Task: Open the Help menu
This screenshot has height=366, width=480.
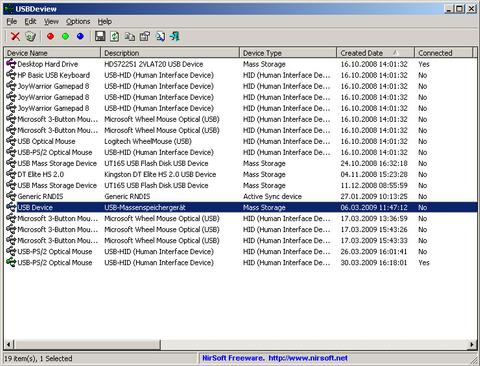Action: (105, 22)
